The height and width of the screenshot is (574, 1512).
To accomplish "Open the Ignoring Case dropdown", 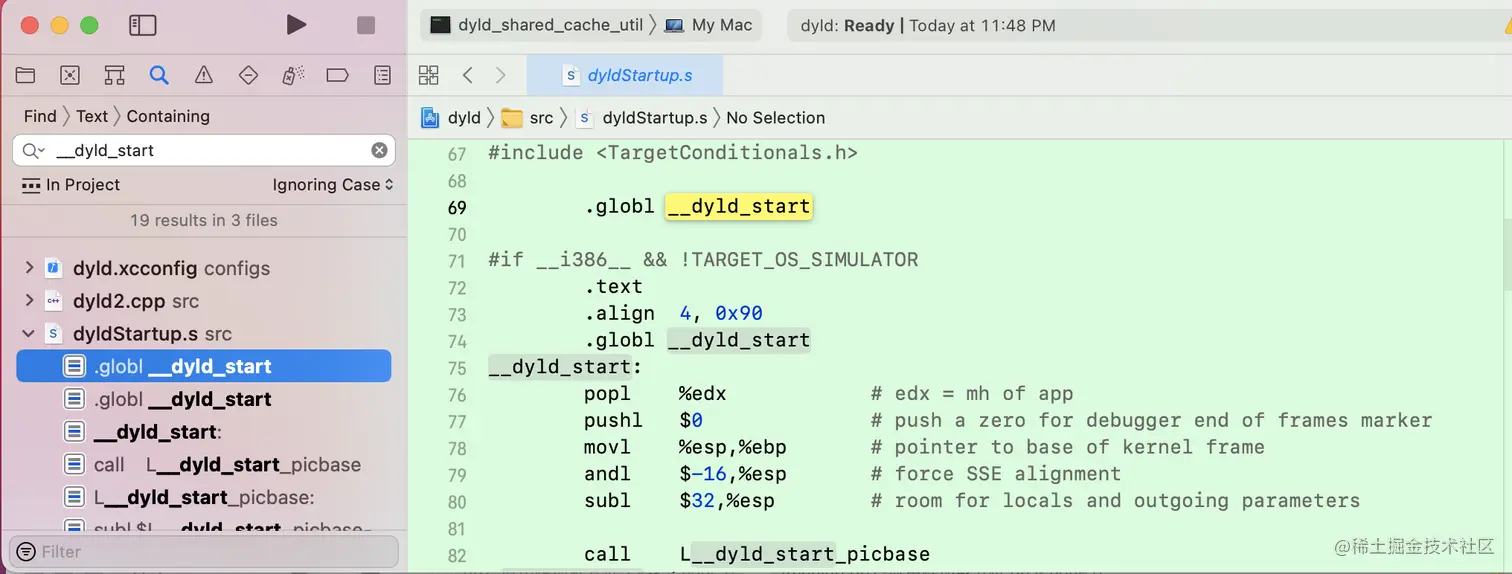I will (333, 185).
